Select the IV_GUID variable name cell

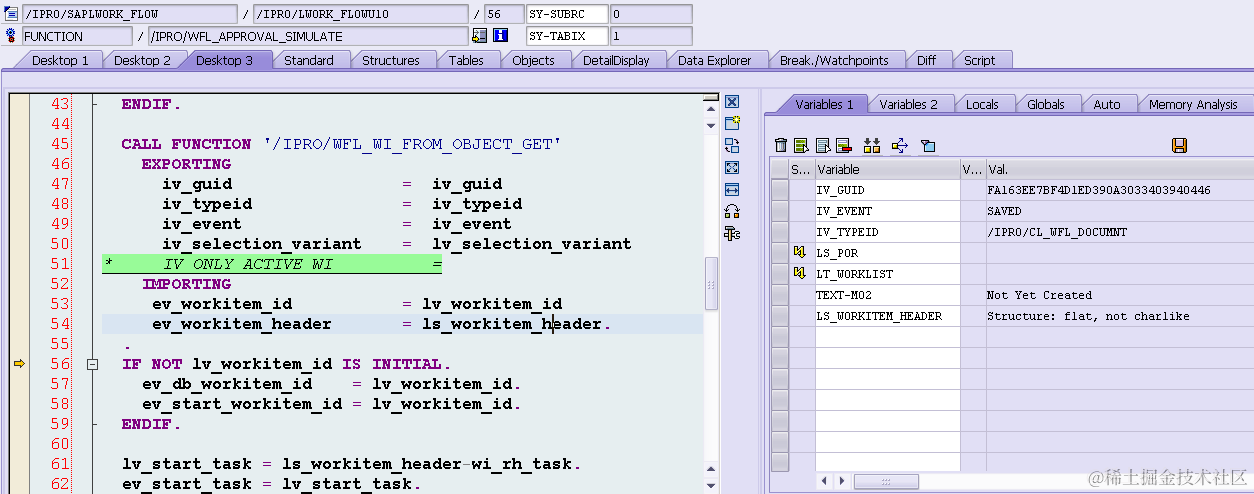[887, 190]
